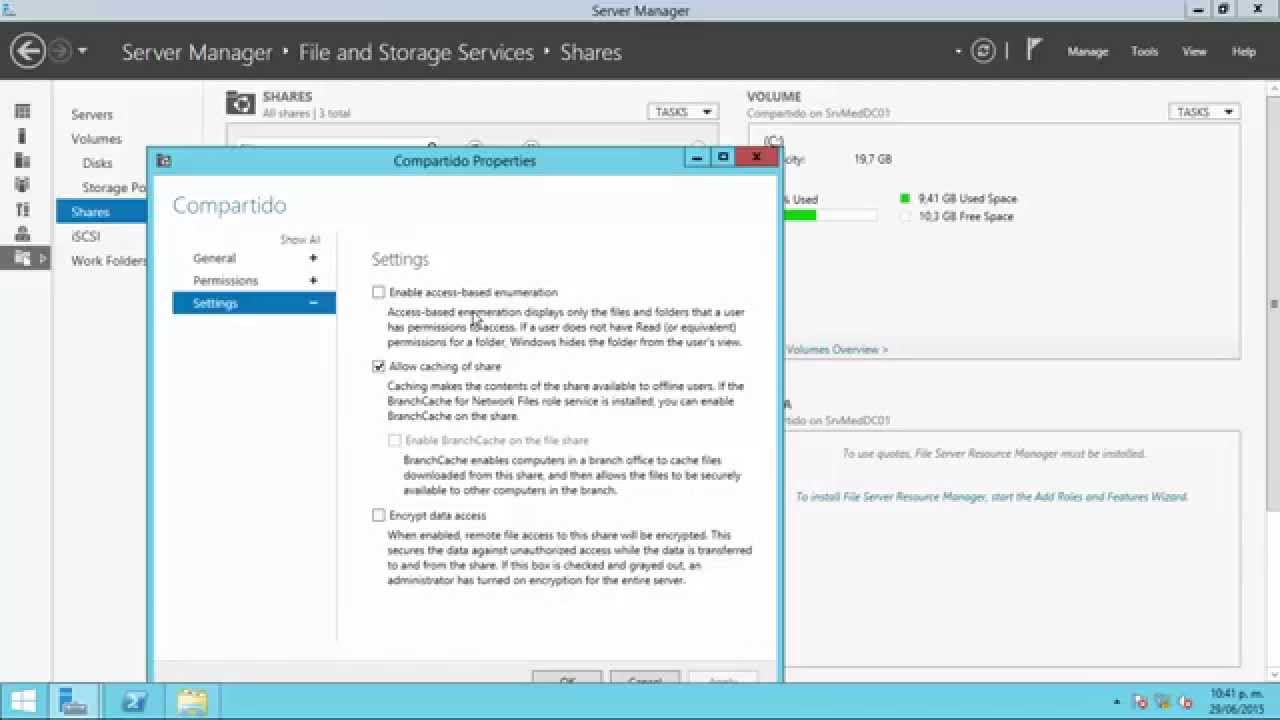Image resolution: width=1280 pixels, height=720 pixels.
Task: Click the Action Center flag tray icon
Action: [x=1140, y=703]
